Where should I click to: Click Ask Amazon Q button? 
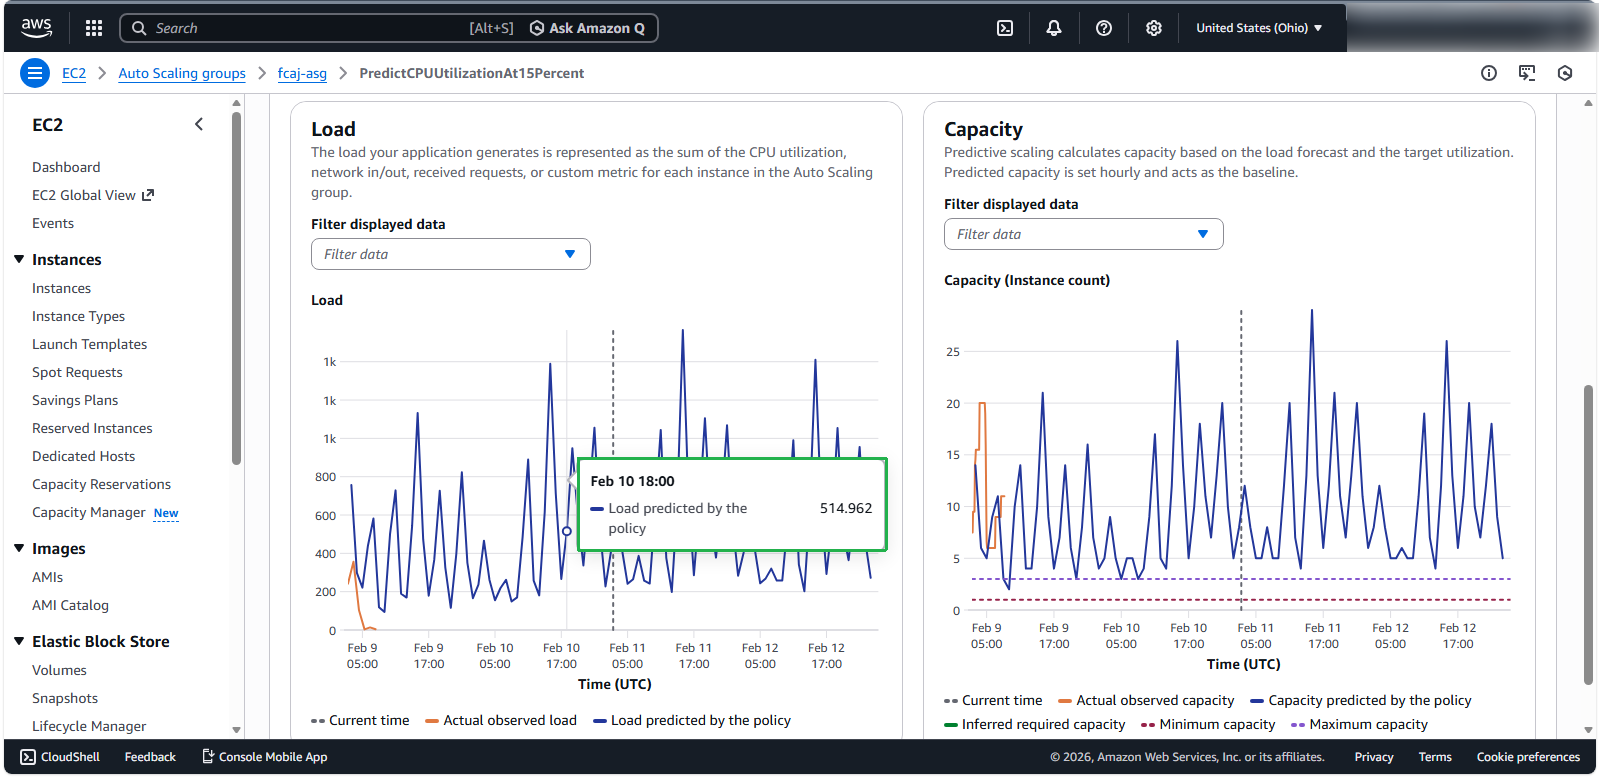click(587, 28)
